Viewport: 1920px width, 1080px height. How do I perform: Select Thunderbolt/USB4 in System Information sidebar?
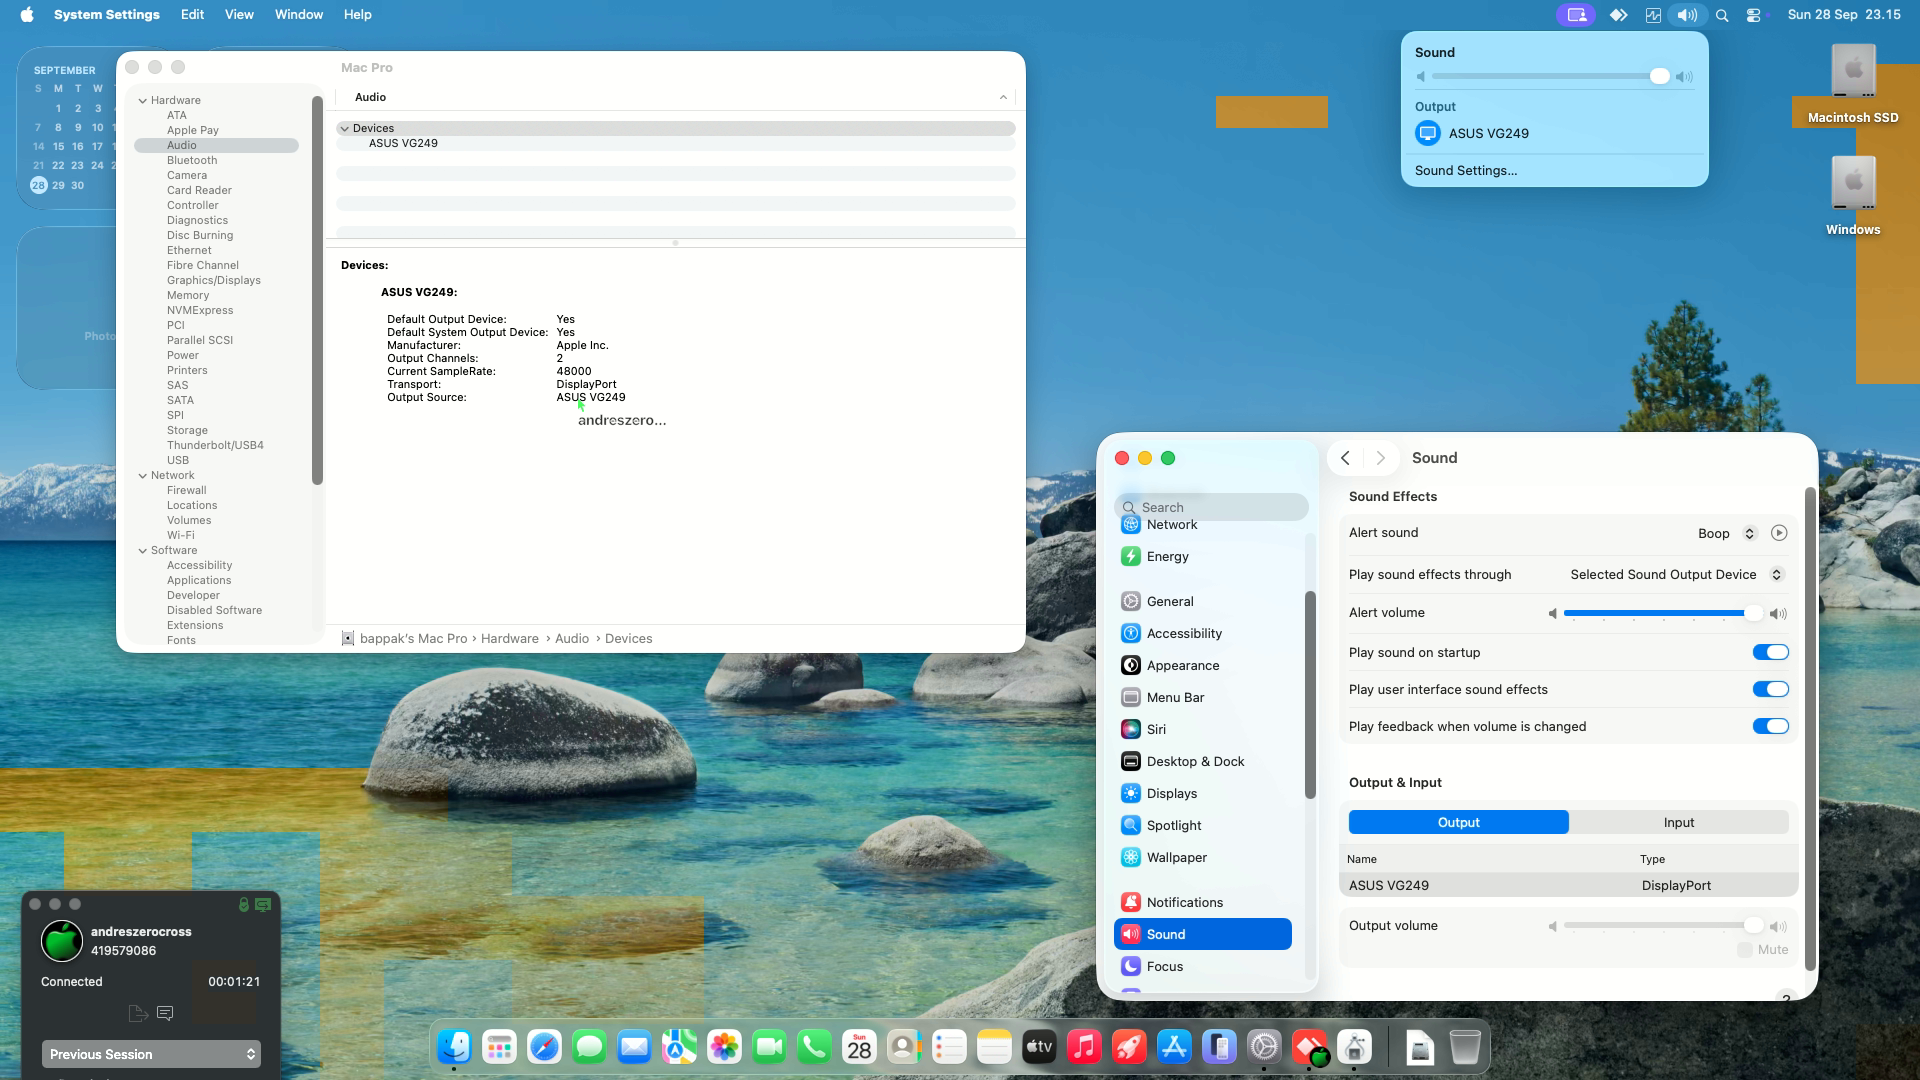click(x=215, y=445)
